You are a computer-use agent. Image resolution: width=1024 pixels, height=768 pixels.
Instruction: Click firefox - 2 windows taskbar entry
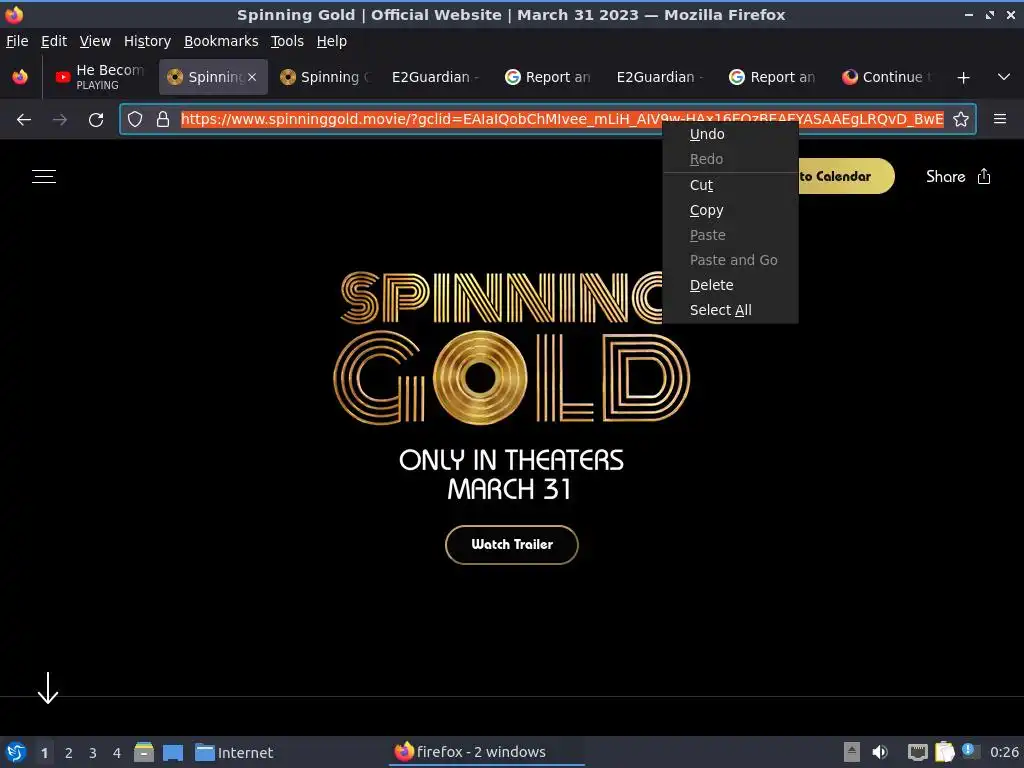tap(487, 752)
